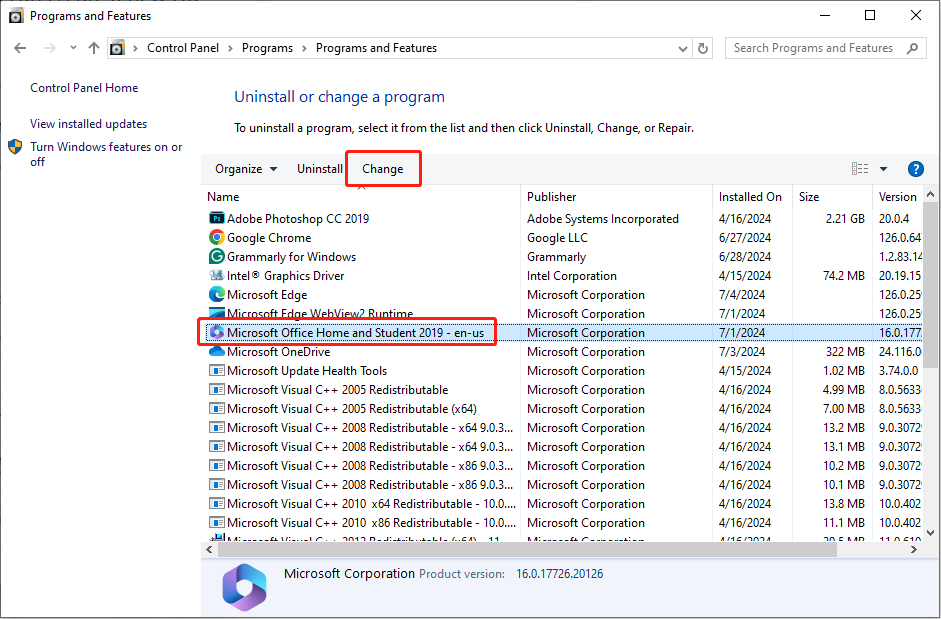Select the Visual C++ 2008 x86 10.2 MB row
The image size is (941, 619).
pos(563,466)
